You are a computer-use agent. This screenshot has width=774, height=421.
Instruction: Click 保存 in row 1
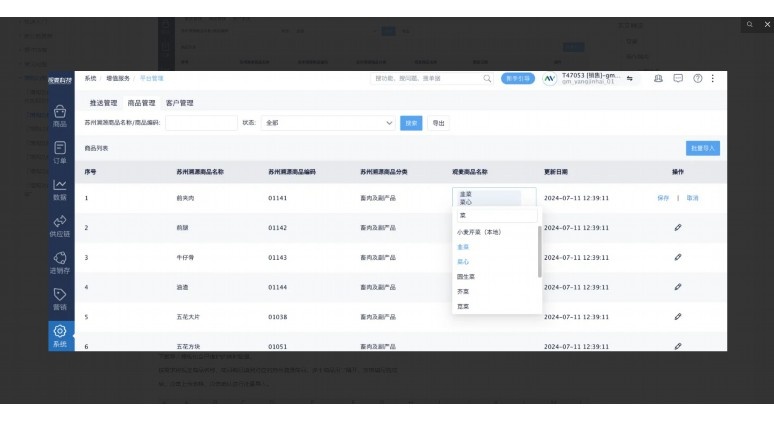point(663,198)
